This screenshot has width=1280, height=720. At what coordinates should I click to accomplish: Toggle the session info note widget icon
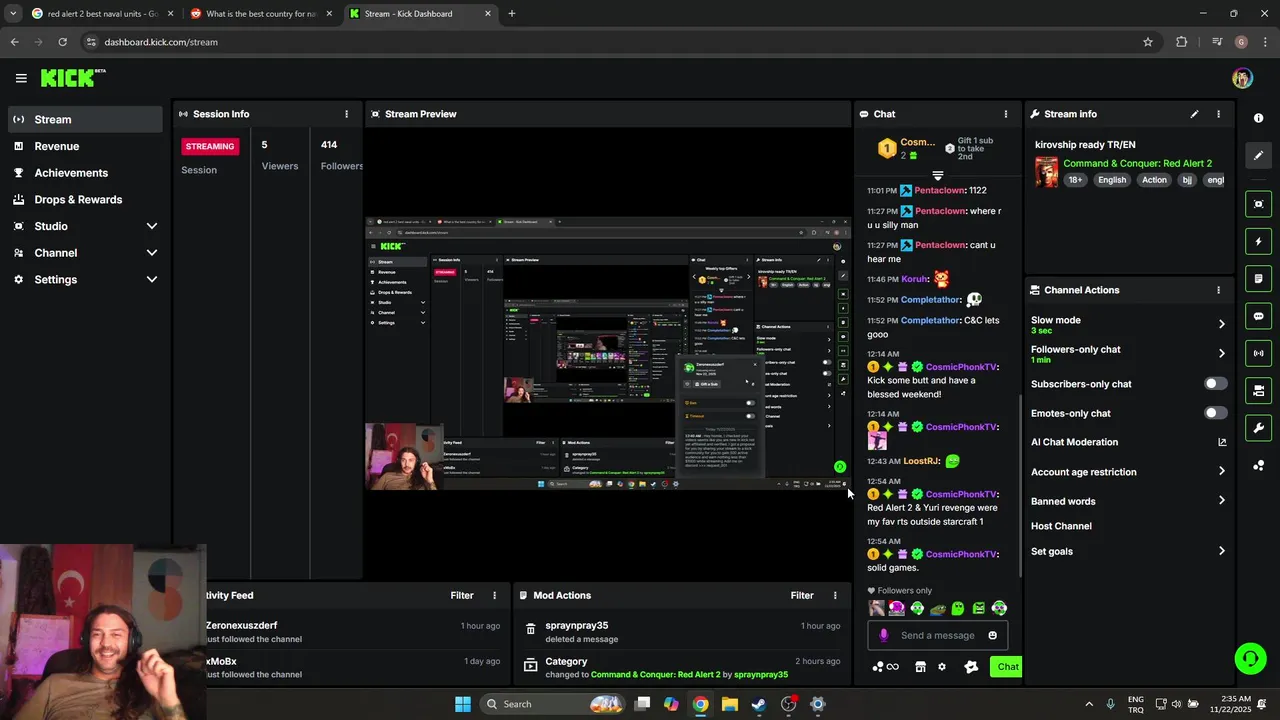pos(1258,278)
